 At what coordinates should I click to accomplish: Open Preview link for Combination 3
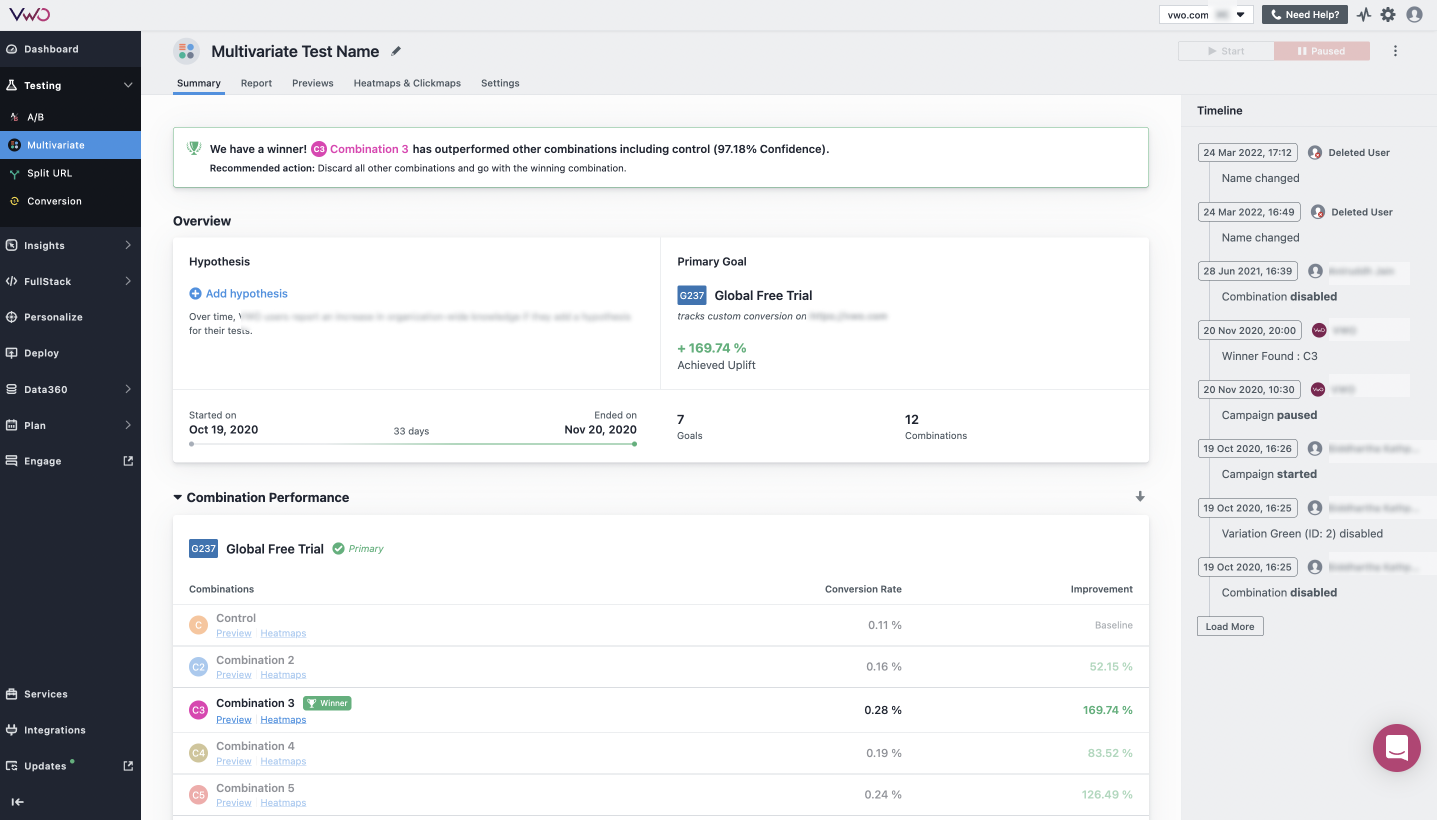point(234,720)
